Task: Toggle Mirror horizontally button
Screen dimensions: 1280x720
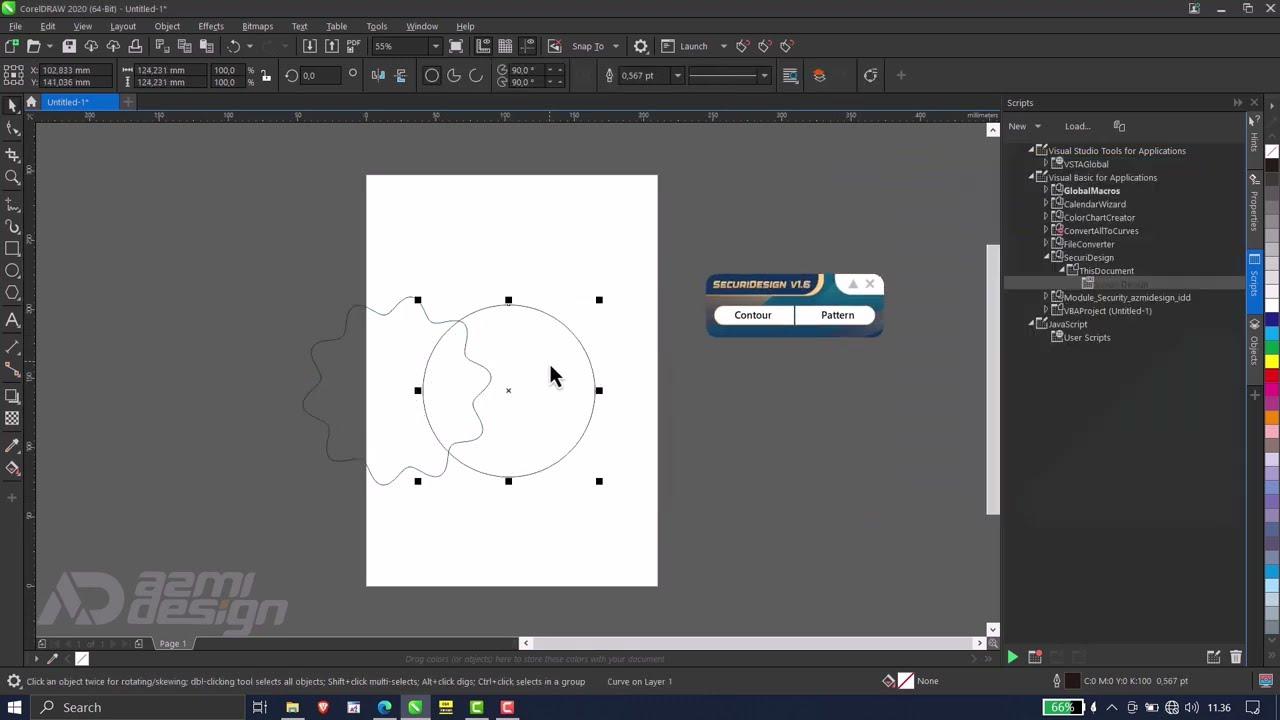Action: pos(378,75)
